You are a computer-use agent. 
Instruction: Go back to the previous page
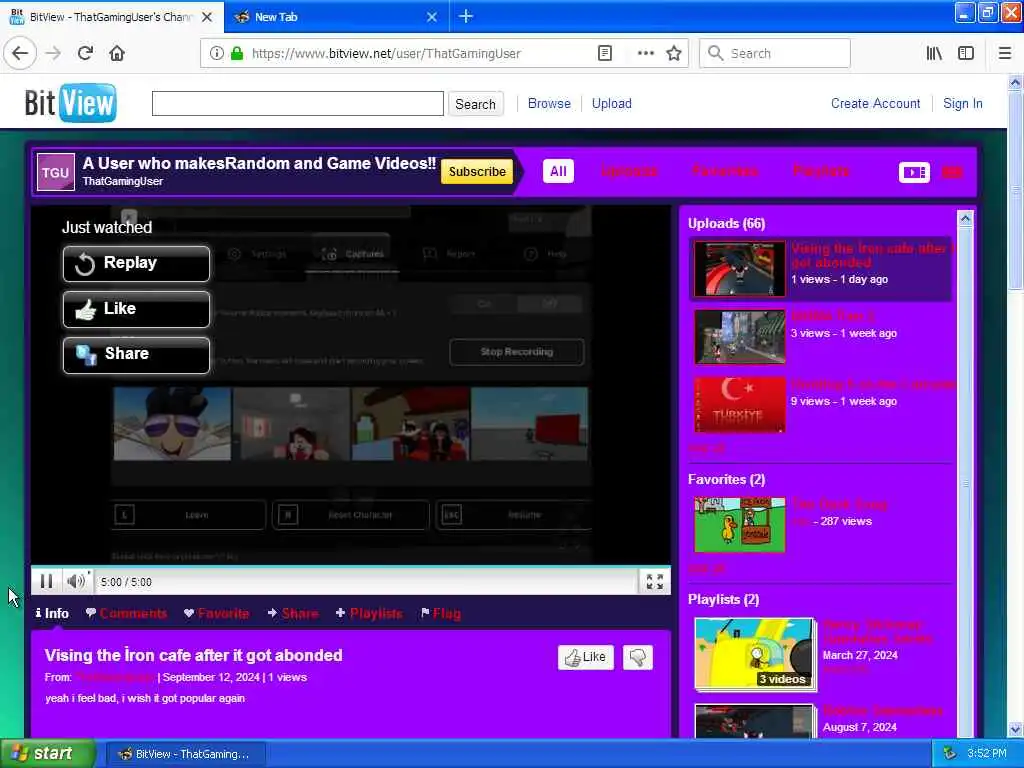click(x=20, y=53)
